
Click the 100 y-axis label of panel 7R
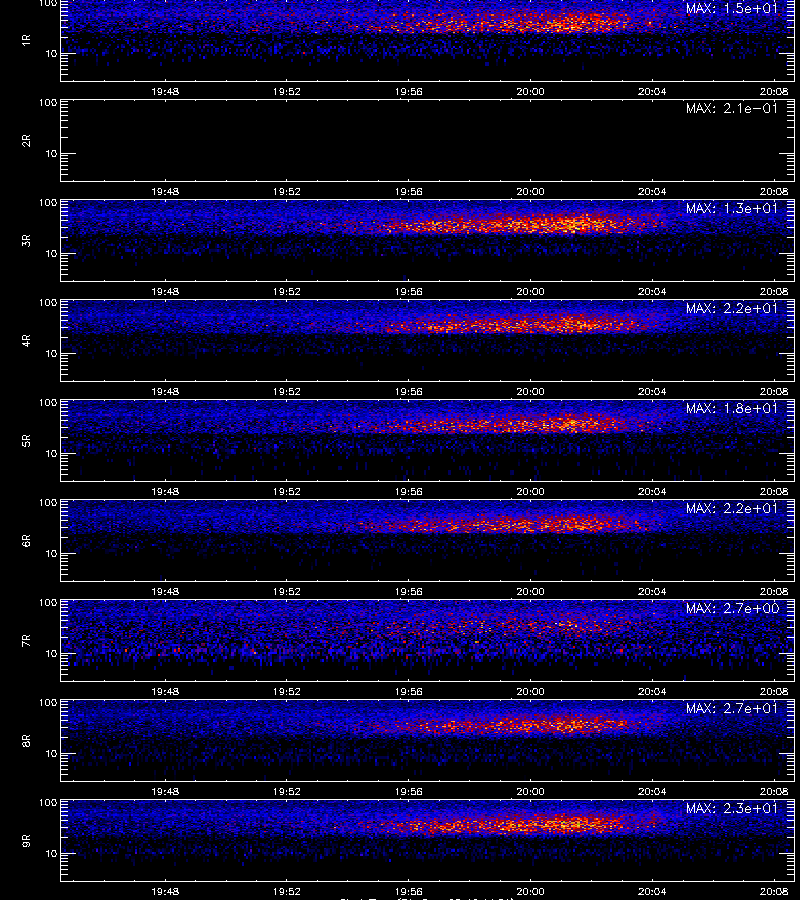(48, 603)
